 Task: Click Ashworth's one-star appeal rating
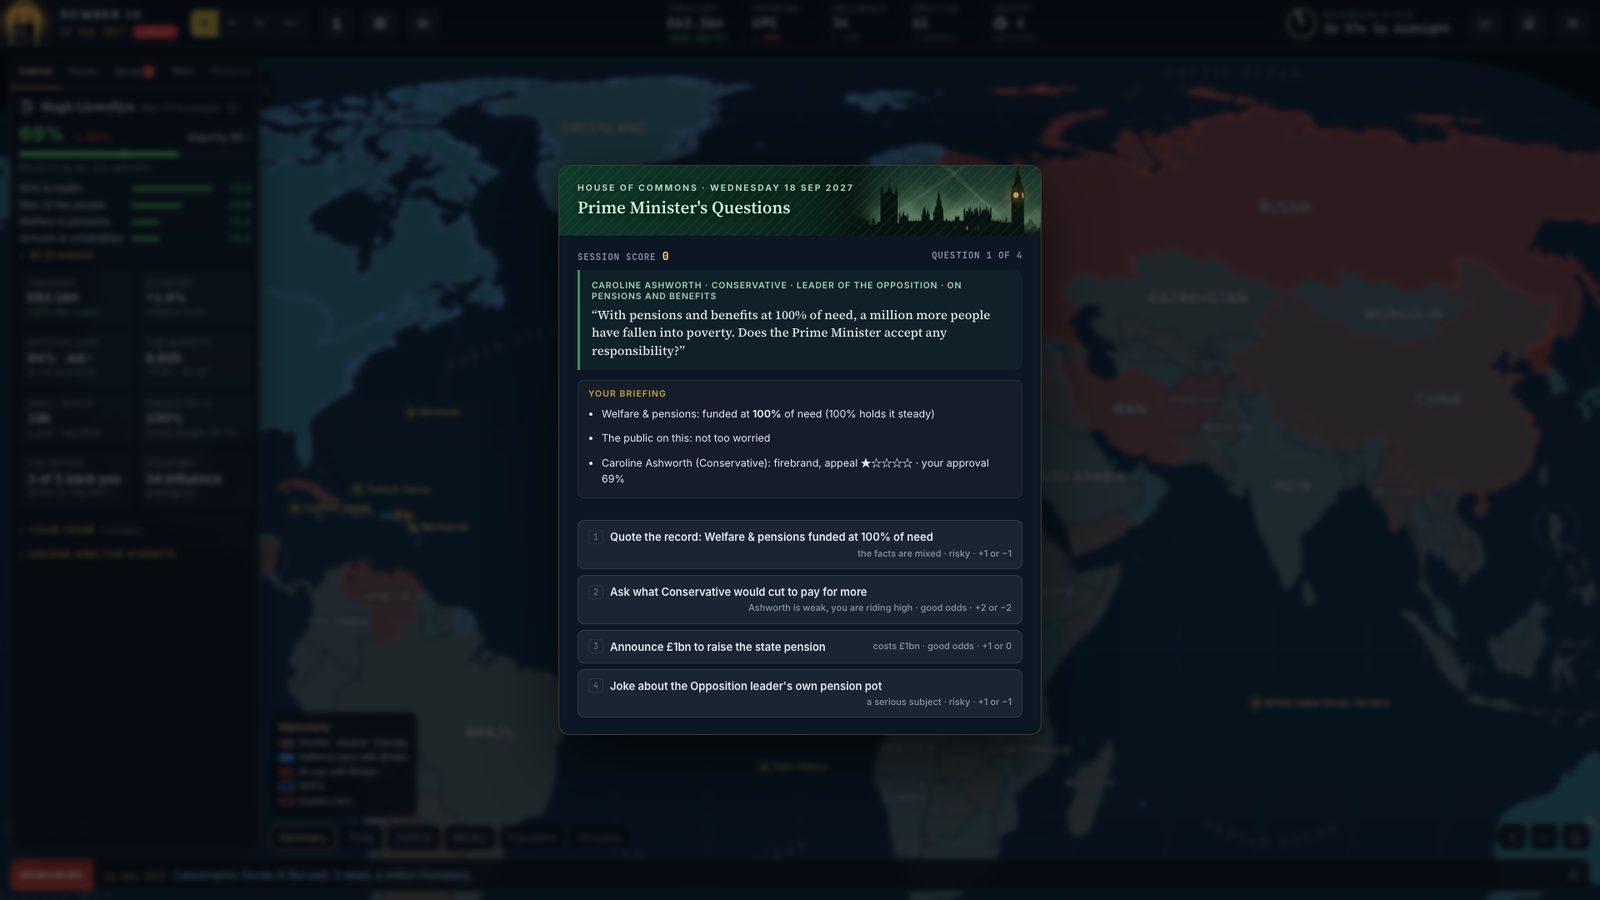point(886,463)
